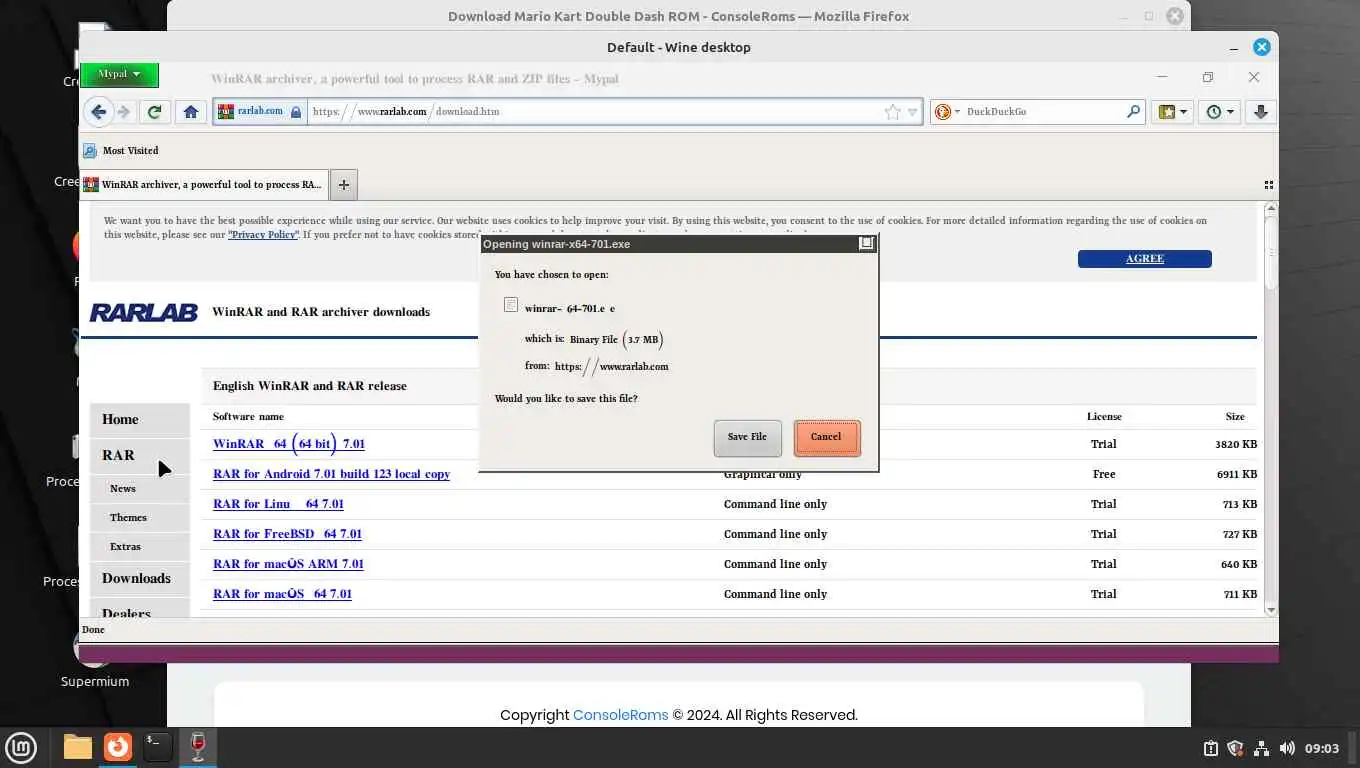Open Mypal home page button
This screenshot has width=1360, height=768.
click(x=190, y=112)
